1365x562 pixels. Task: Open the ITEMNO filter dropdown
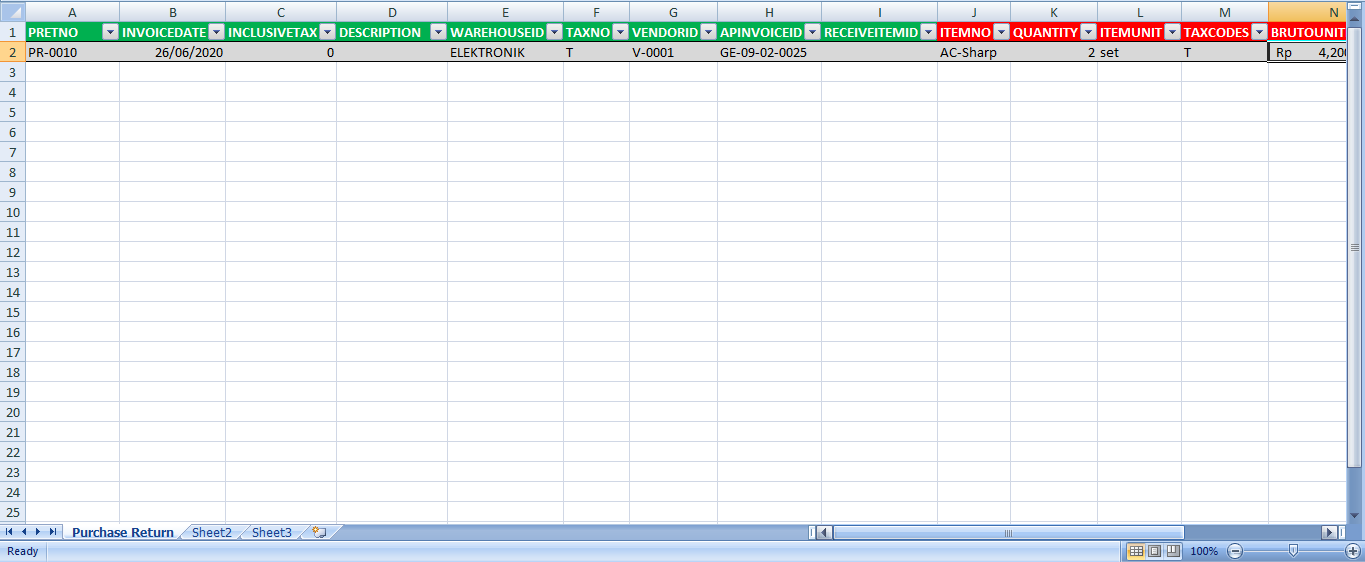tap(1001, 32)
